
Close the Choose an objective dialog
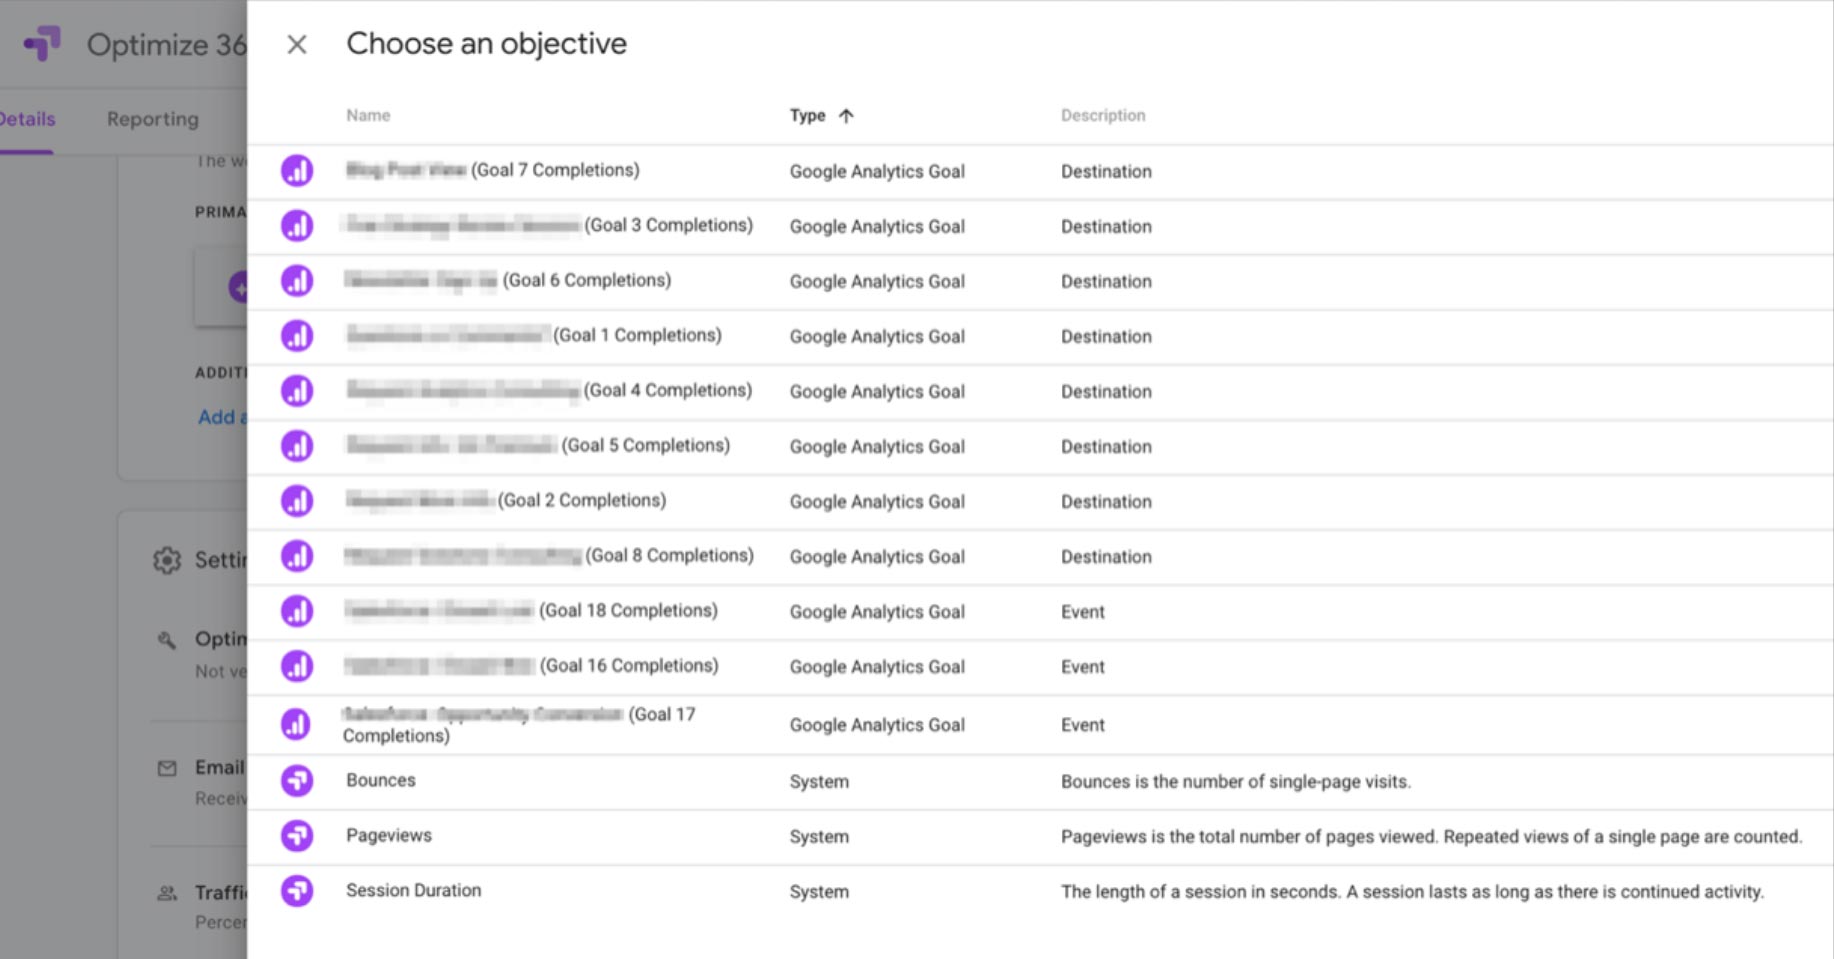click(x=297, y=44)
